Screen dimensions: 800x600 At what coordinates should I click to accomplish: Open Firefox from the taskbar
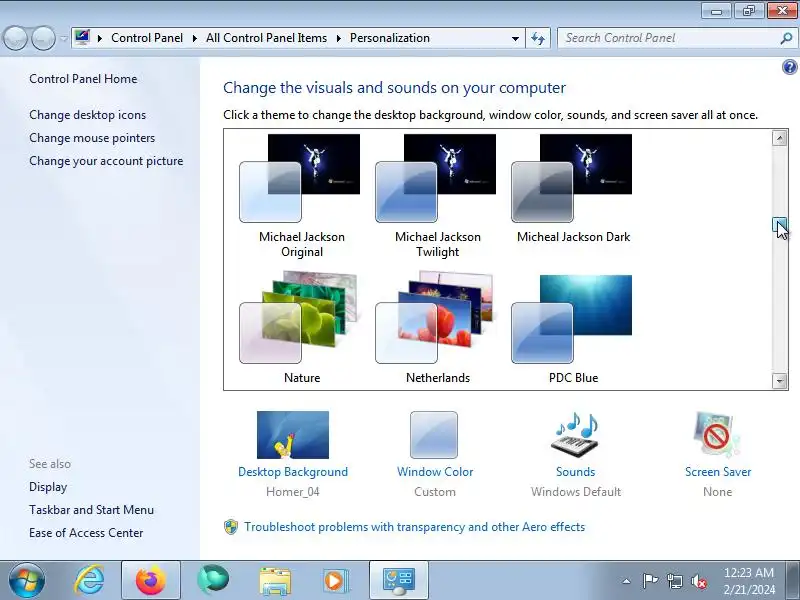click(x=151, y=580)
